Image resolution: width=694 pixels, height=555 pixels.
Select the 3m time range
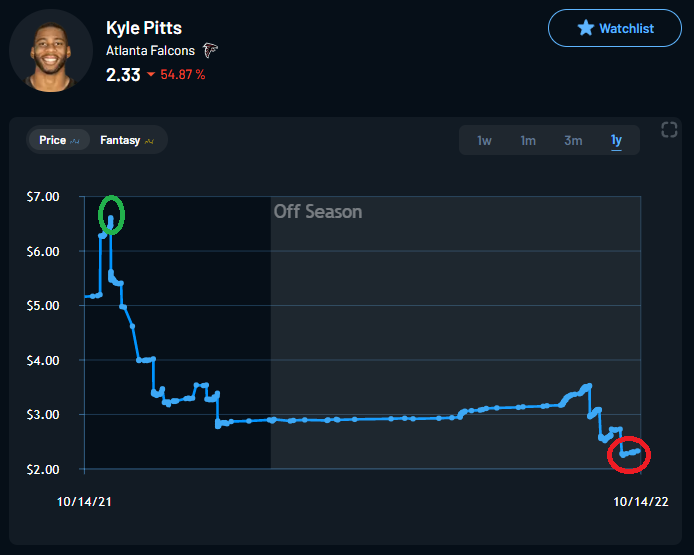tap(573, 140)
